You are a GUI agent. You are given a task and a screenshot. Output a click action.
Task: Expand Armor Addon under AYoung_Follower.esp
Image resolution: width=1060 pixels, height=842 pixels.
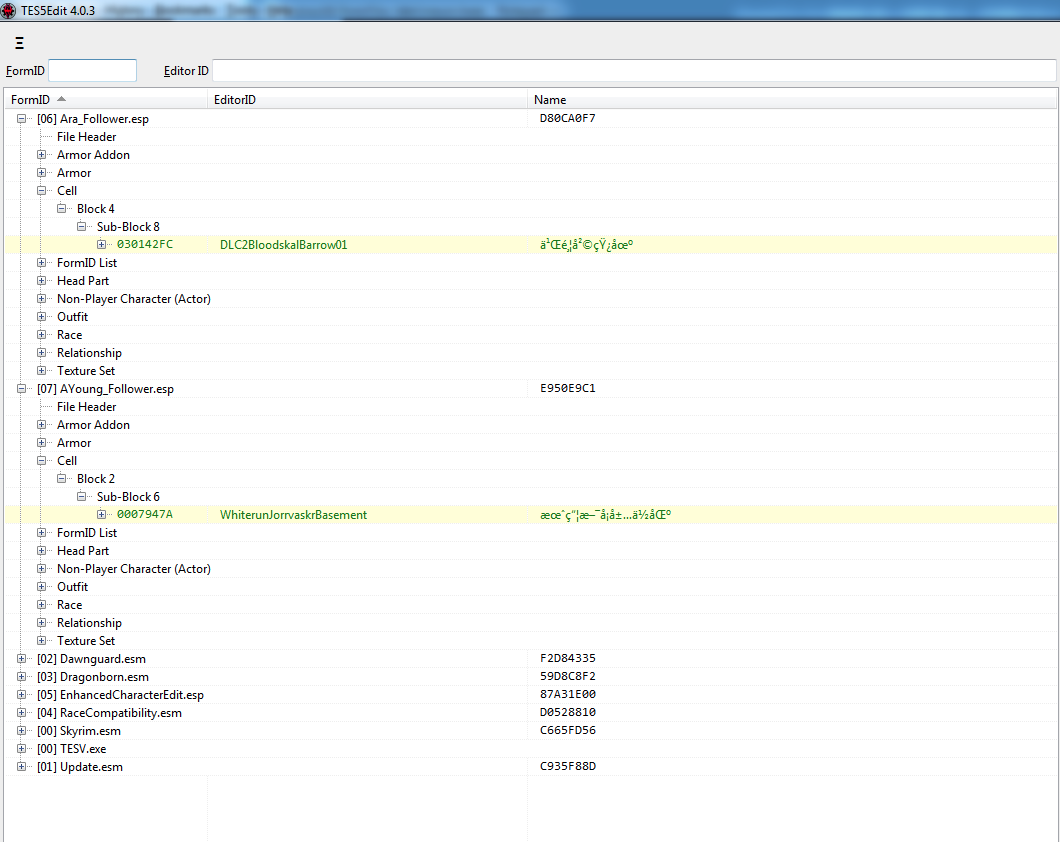tap(41, 424)
